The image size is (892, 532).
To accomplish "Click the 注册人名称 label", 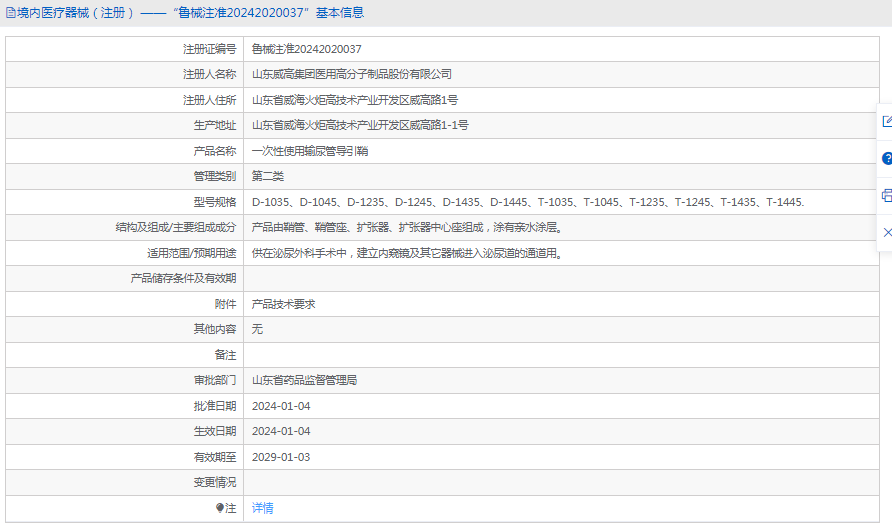I will [209, 75].
